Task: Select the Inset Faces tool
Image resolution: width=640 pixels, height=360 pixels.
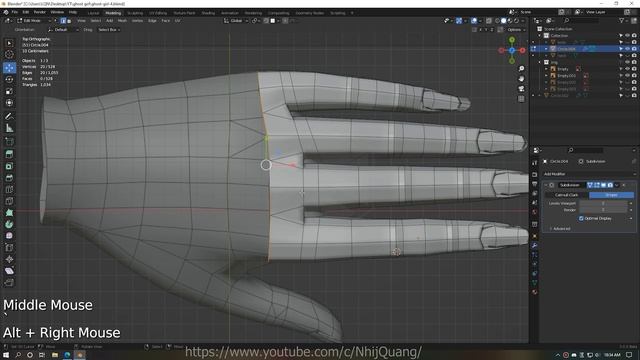Action: pos(9,166)
